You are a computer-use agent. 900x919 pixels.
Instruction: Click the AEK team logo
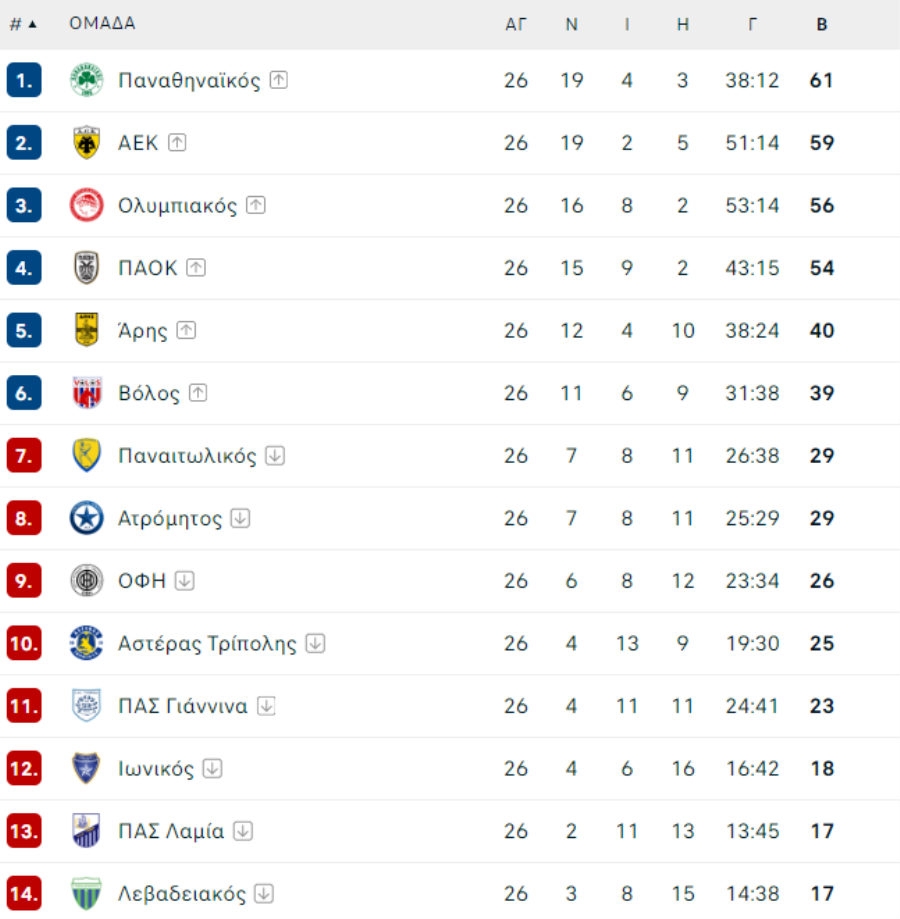click(86, 143)
